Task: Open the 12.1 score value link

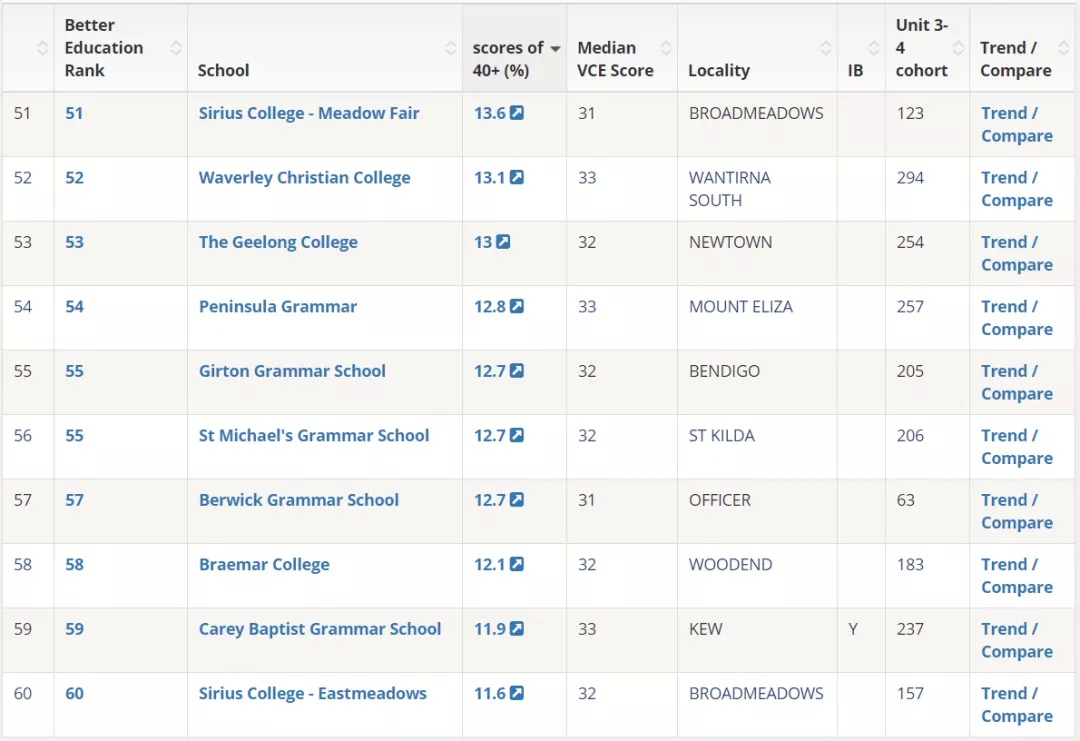Action: (x=490, y=565)
